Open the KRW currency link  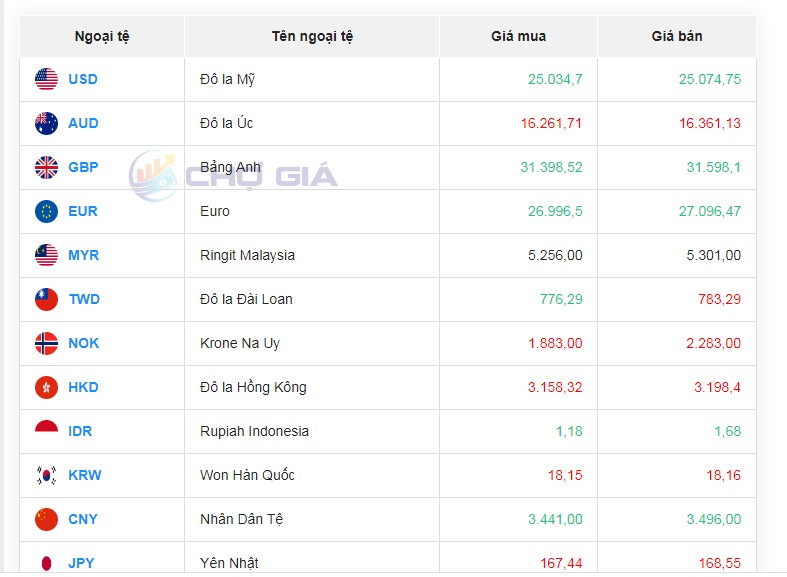[85, 475]
